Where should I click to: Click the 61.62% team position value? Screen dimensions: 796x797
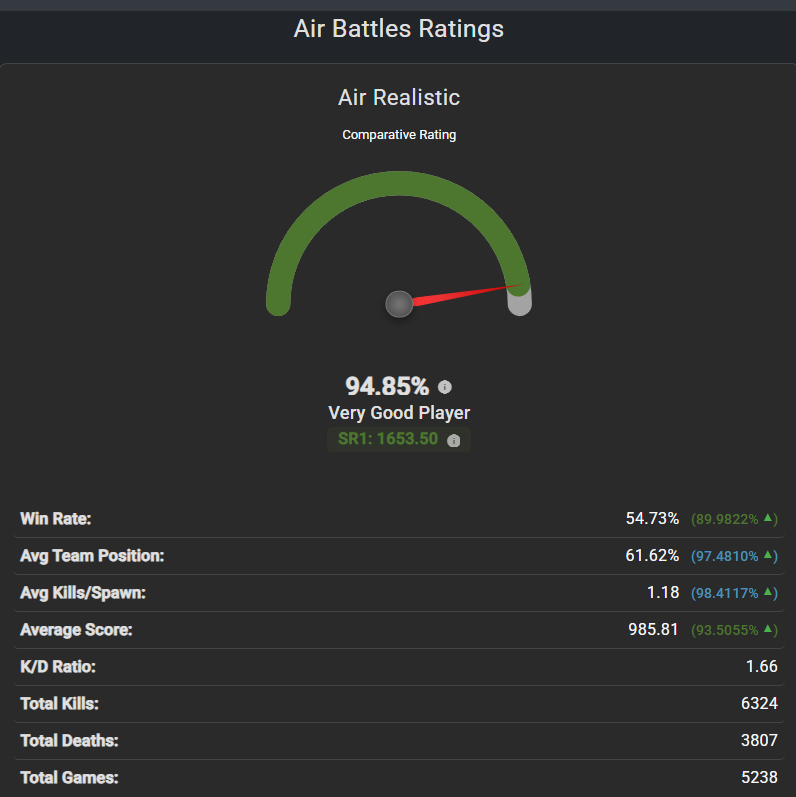[x=652, y=556]
